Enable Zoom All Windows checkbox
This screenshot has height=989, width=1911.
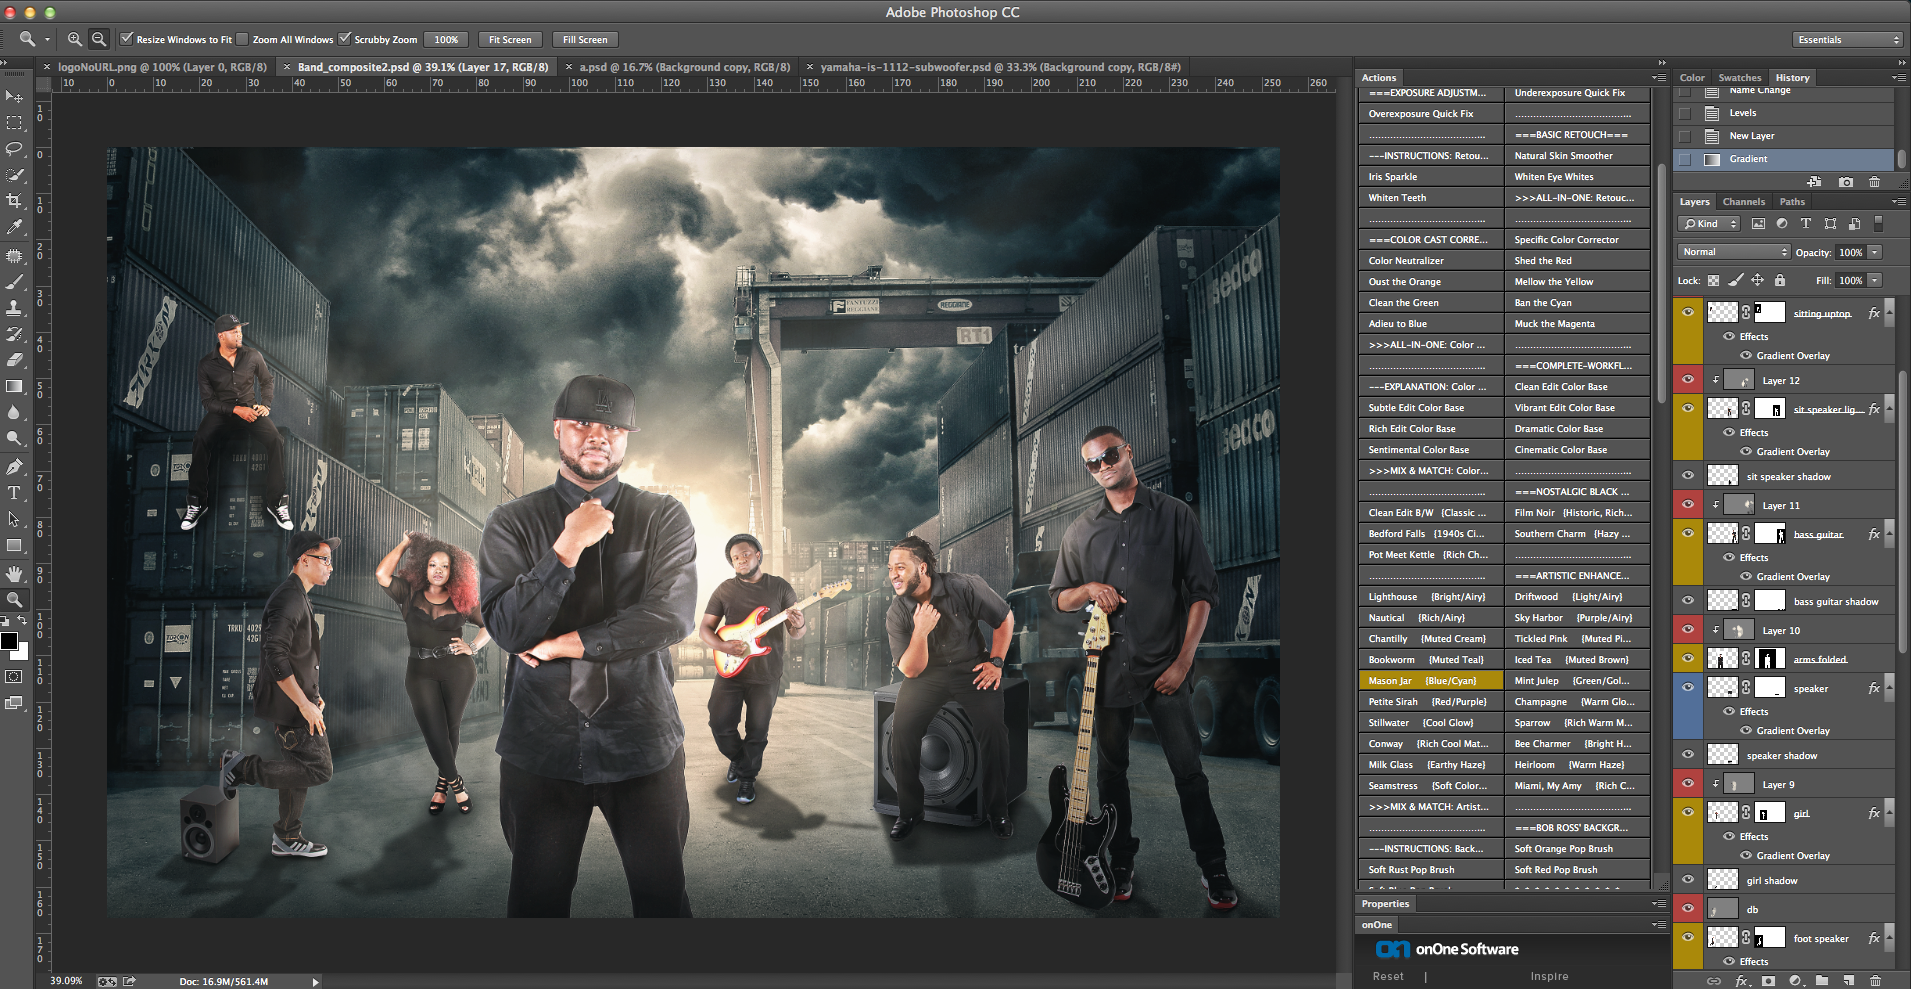pyautogui.click(x=242, y=39)
